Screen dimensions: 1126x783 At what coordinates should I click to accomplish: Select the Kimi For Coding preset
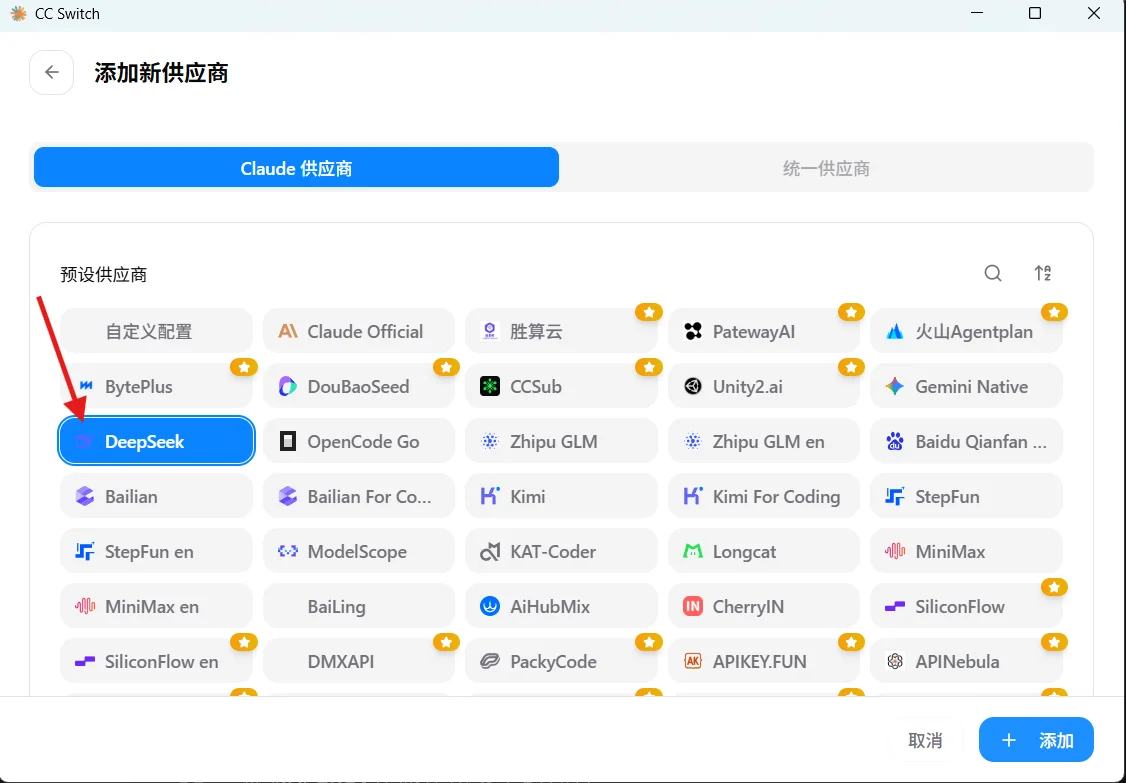coord(764,496)
